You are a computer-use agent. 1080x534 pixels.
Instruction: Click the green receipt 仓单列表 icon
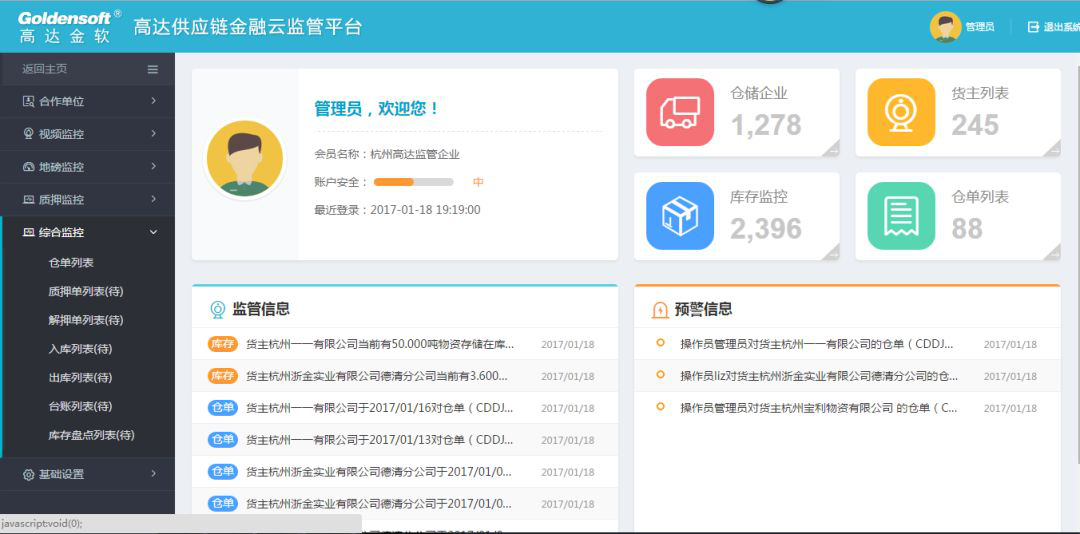(901, 216)
